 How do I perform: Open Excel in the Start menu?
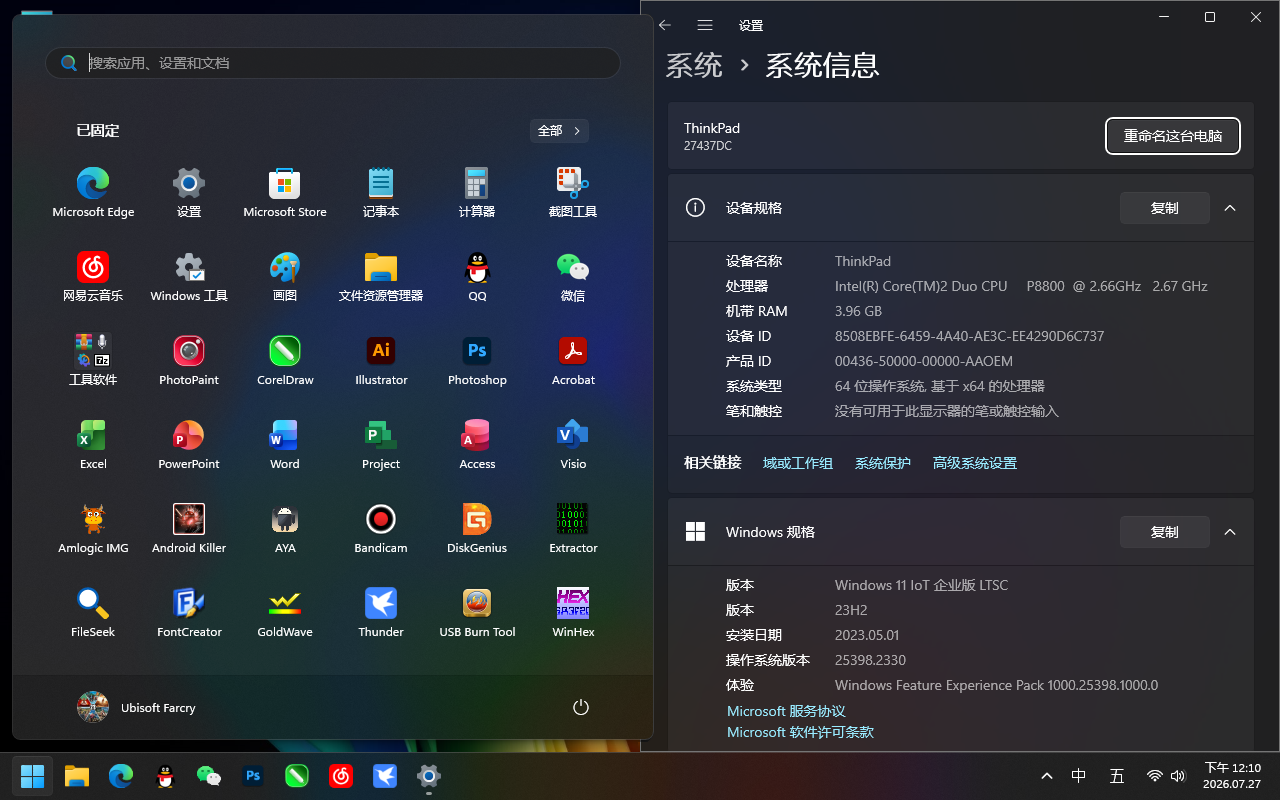tap(93, 444)
